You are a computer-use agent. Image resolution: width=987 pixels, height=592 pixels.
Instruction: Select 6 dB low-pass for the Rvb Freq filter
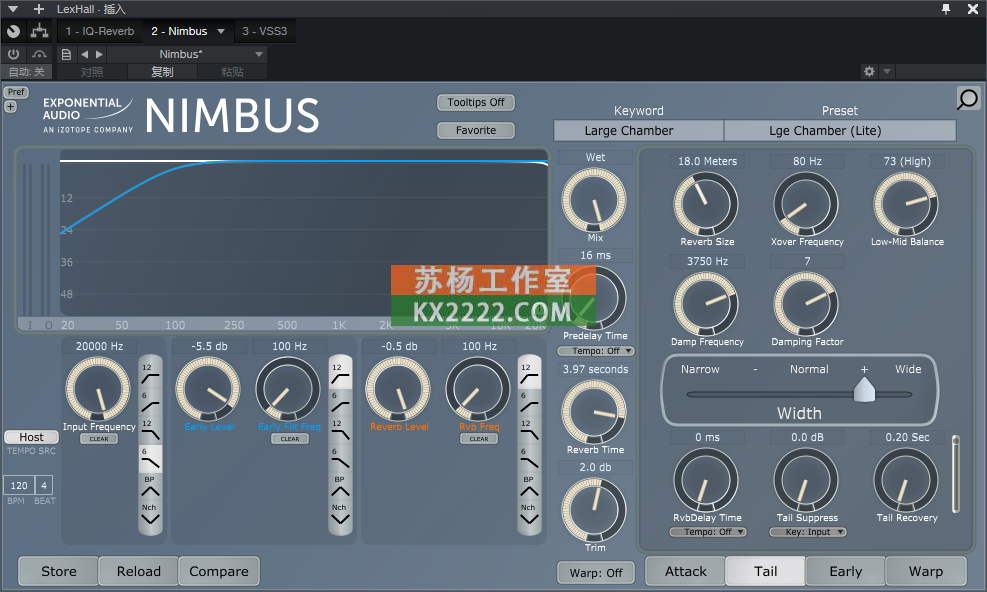(x=529, y=458)
